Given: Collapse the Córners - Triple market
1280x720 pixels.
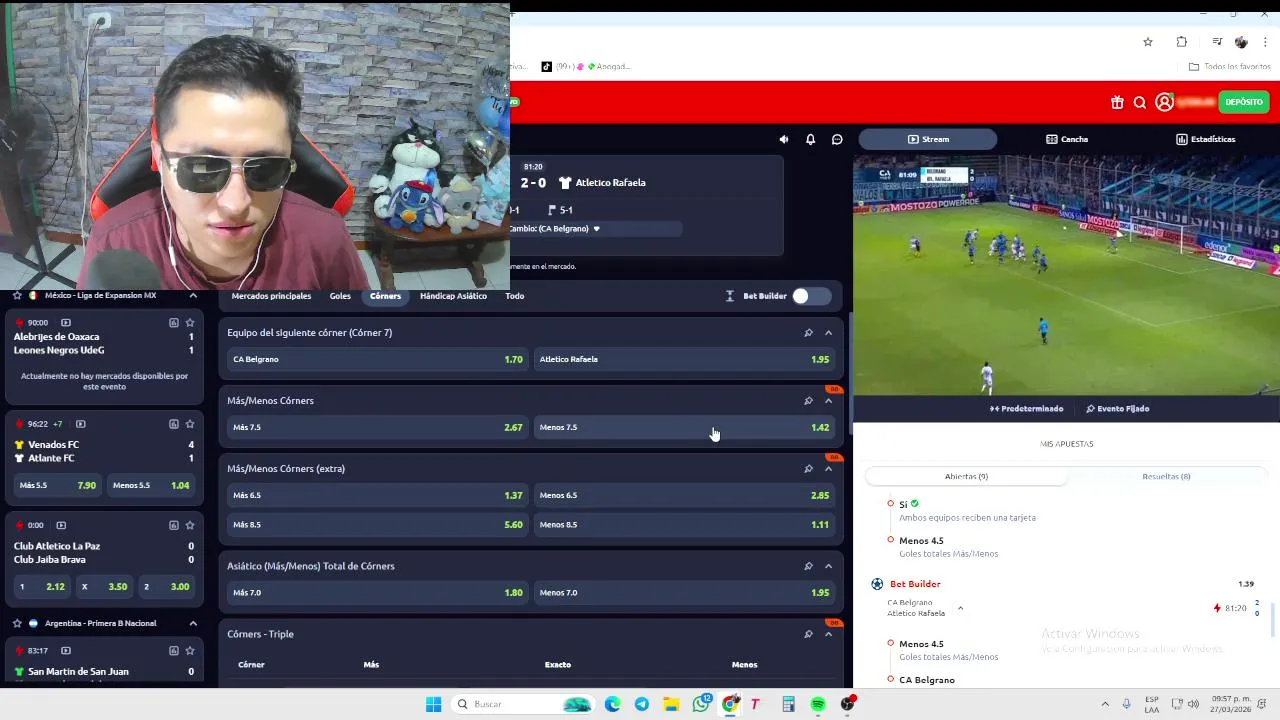Looking at the screenshot, I should click(828, 634).
